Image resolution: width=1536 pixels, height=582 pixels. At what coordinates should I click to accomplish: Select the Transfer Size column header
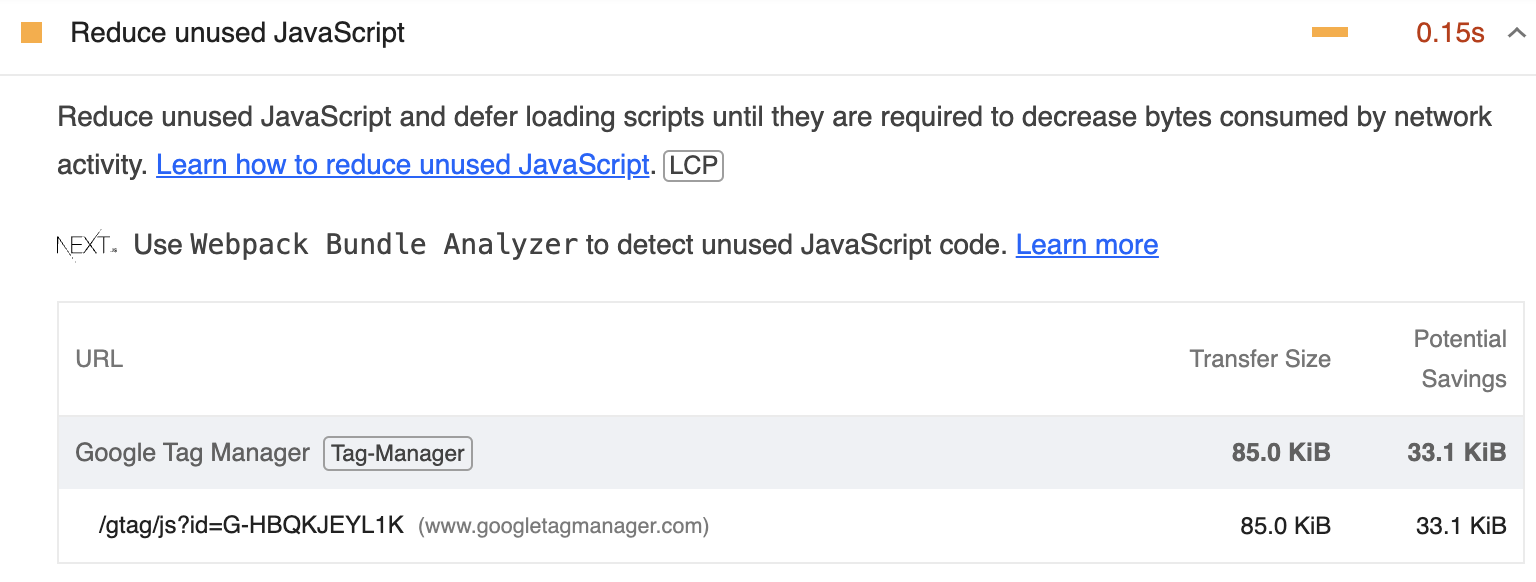[x=1259, y=358]
